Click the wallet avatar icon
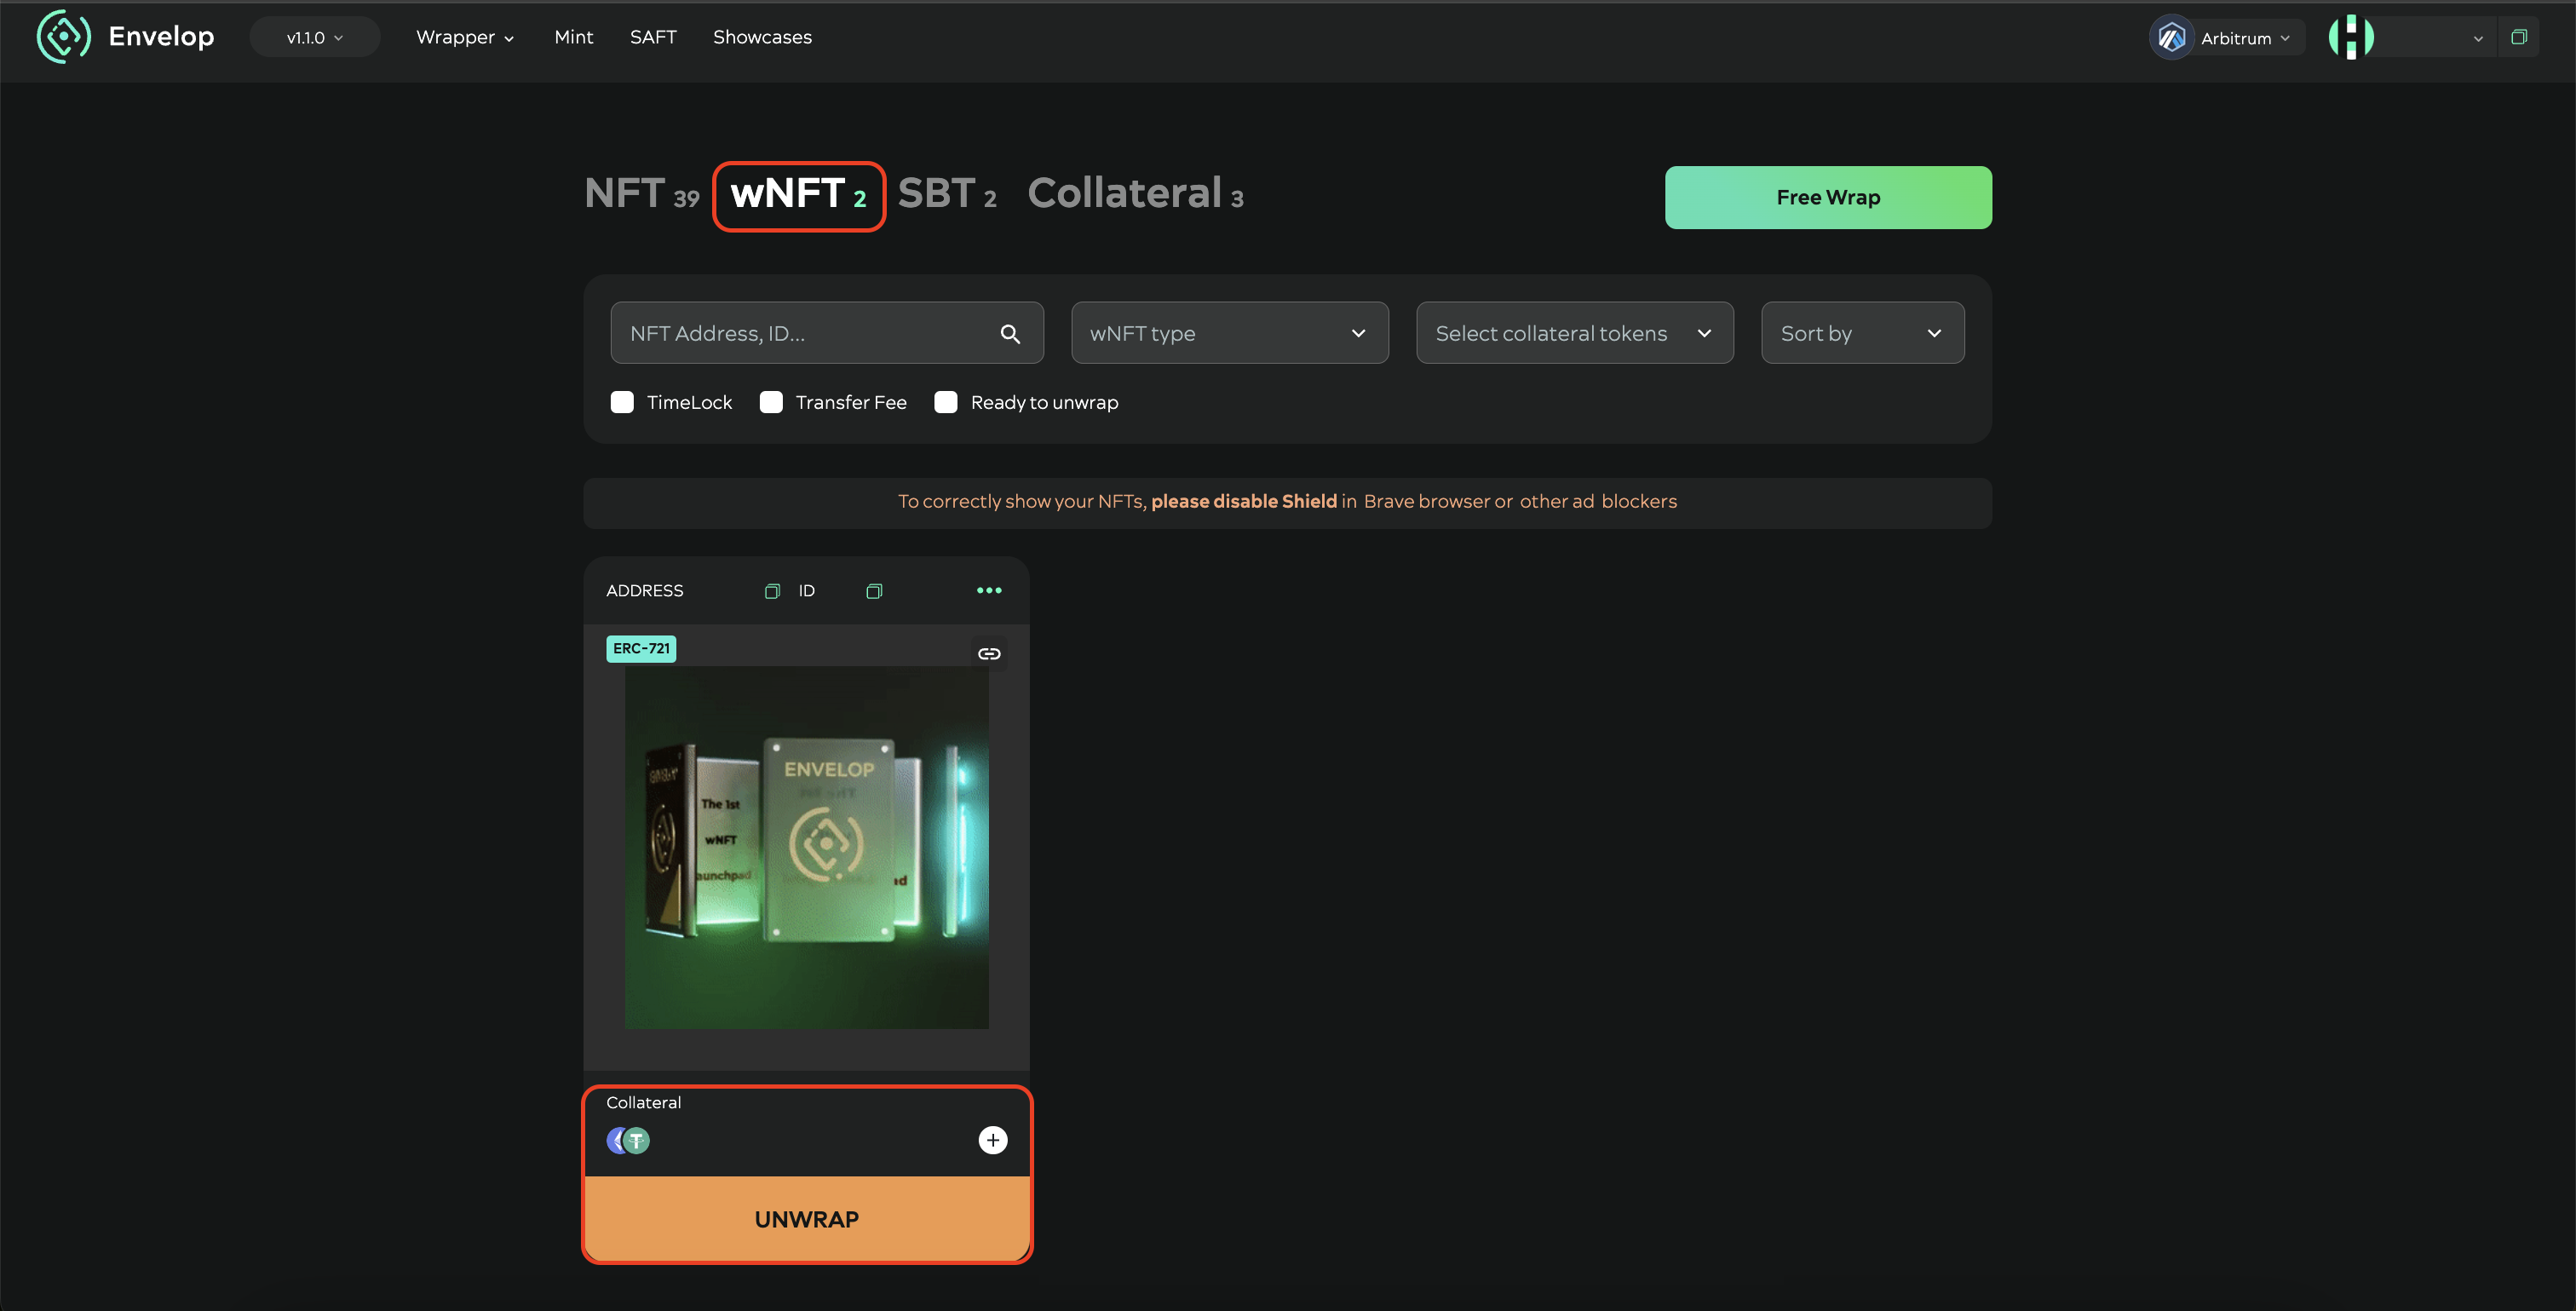Image resolution: width=2576 pixels, height=1311 pixels. click(x=2350, y=37)
